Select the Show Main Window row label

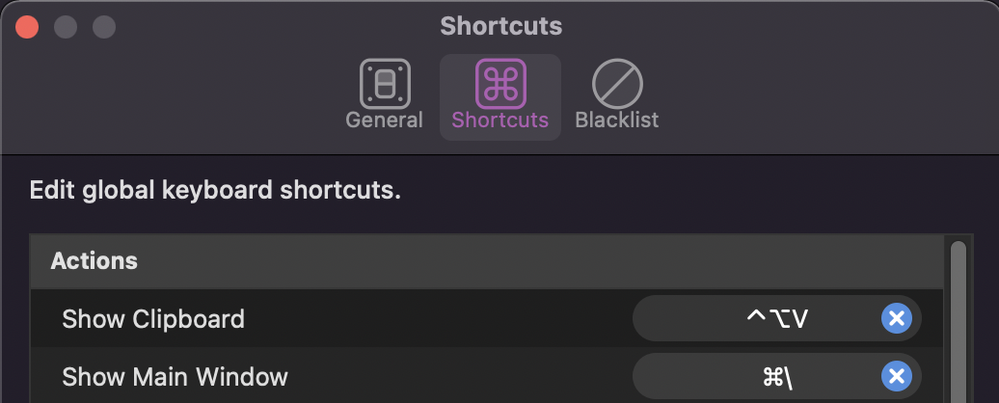point(175,377)
